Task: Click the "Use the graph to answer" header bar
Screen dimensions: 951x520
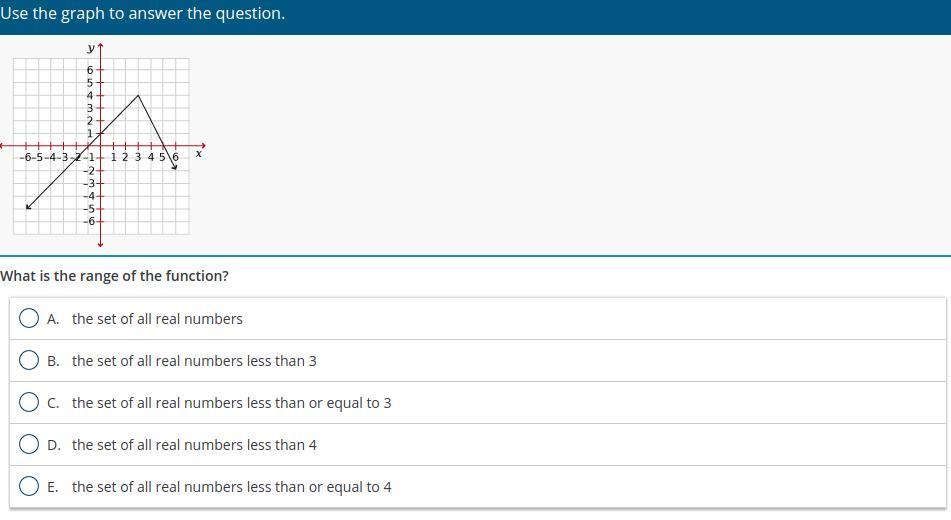Action: point(476,17)
